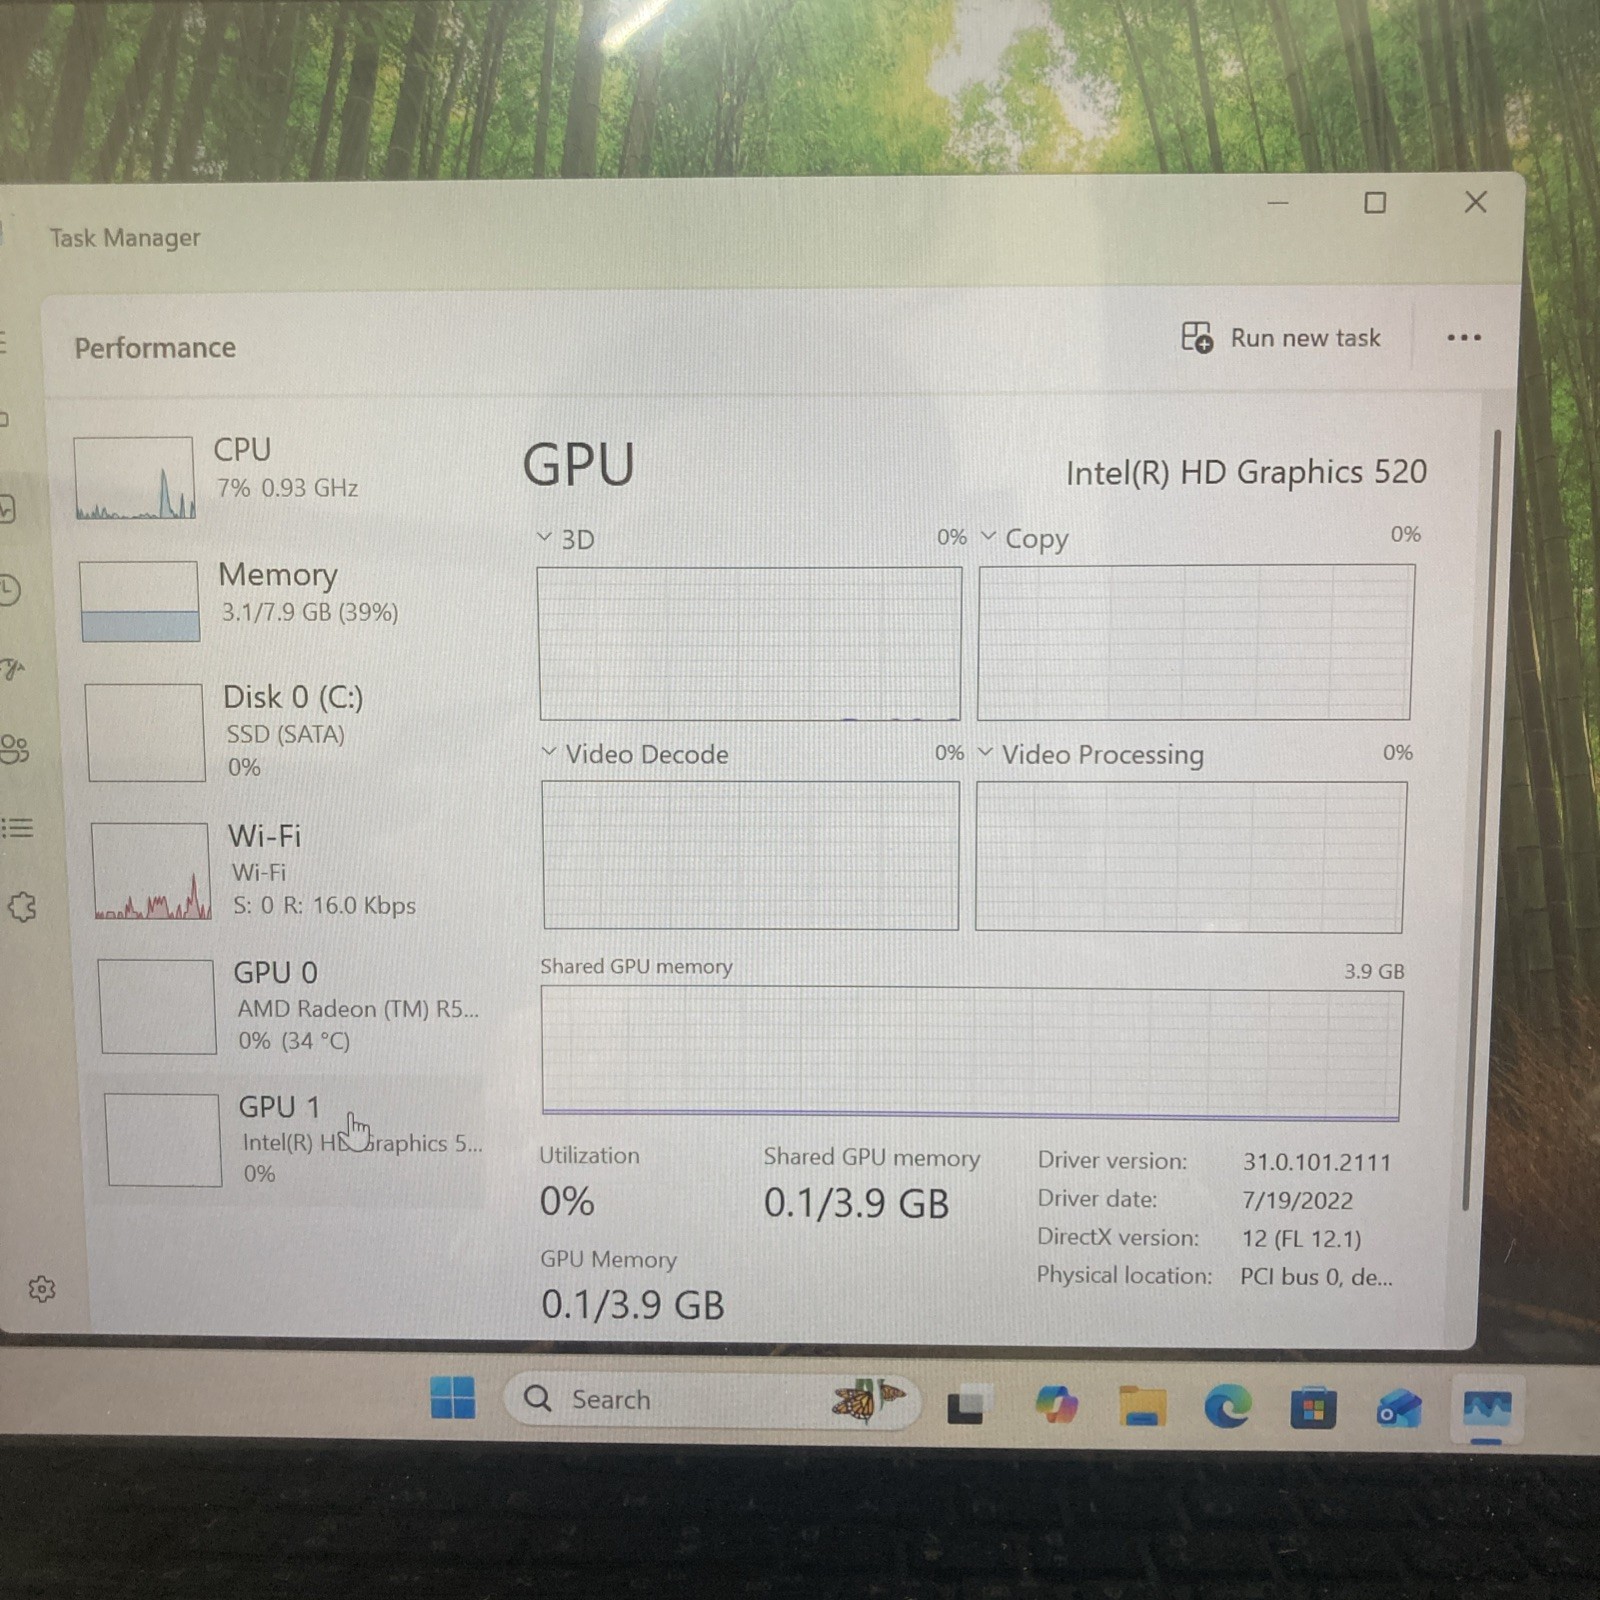Screen dimensions: 1600x1600
Task: Click the taskbar Search box
Action: coord(710,1399)
